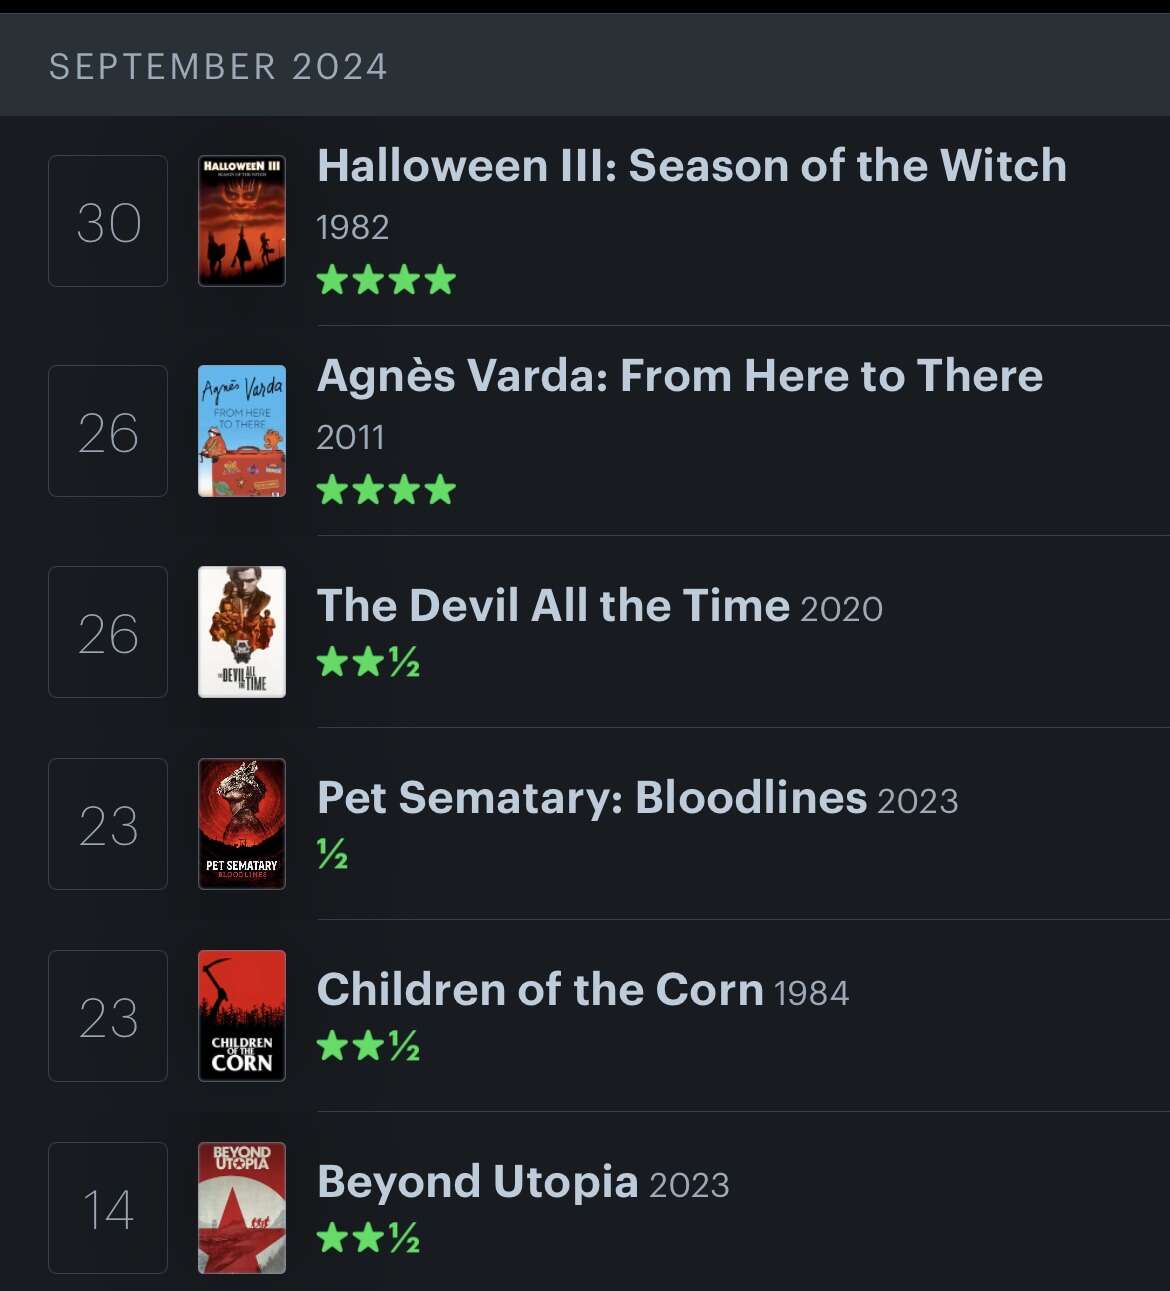
Task: Click the day 30 date box
Action: (108, 221)
